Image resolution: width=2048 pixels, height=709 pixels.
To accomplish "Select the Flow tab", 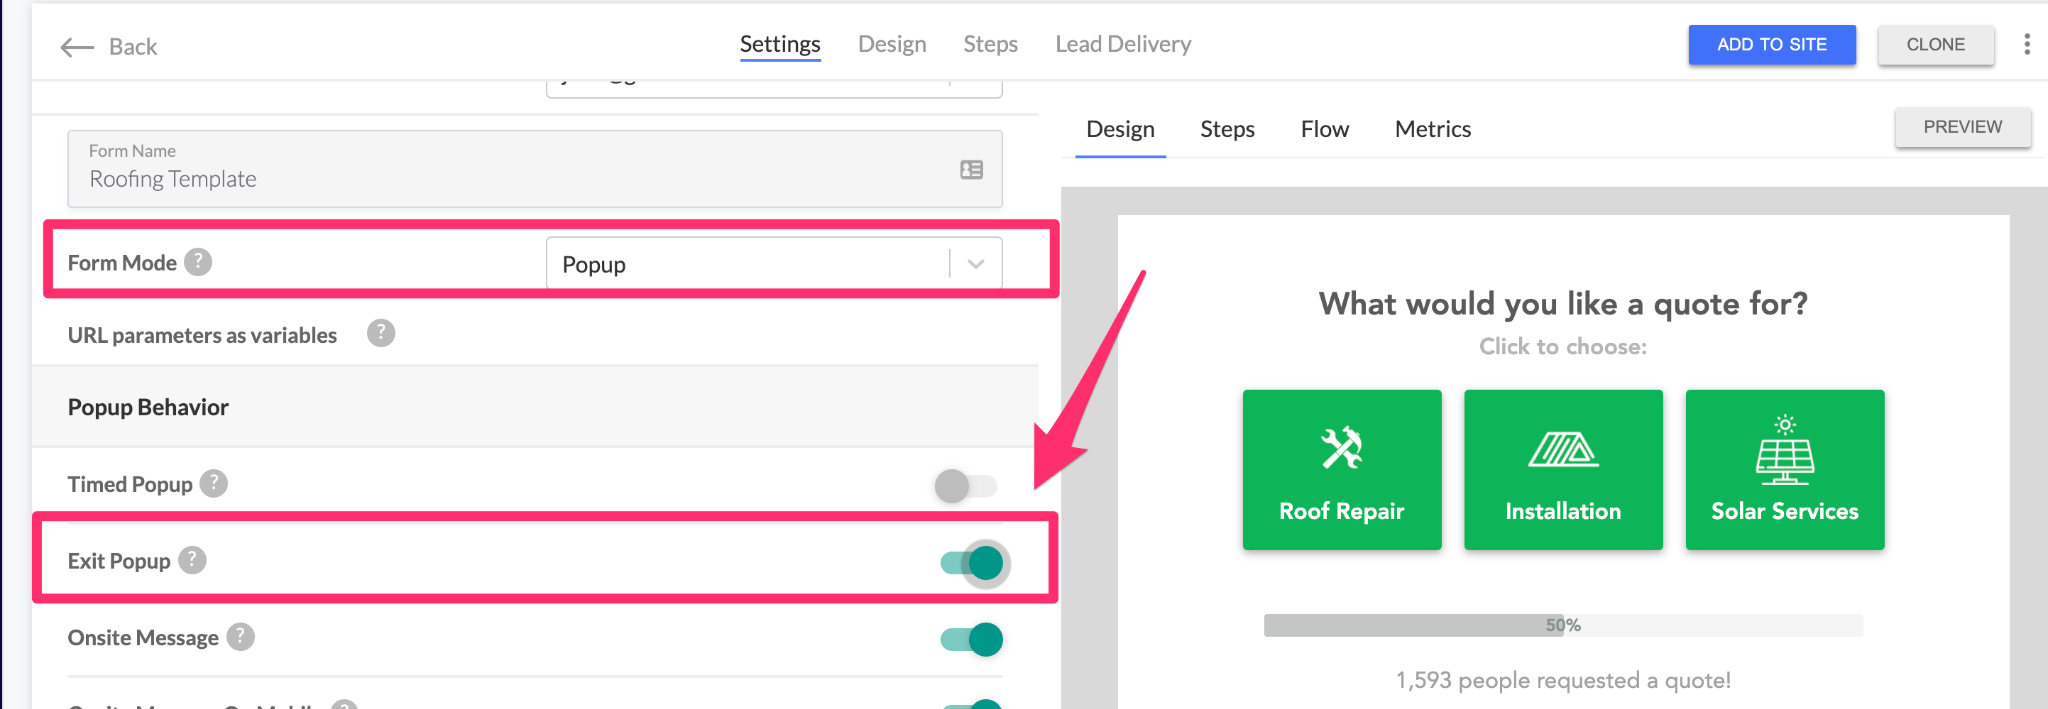I will (x=1324, y=129).
